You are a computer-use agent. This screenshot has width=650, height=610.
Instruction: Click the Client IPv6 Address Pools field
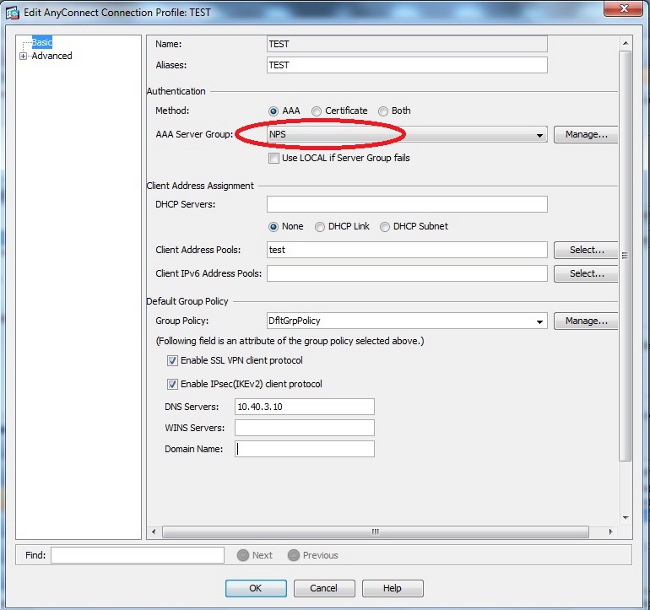coord(407,274)
